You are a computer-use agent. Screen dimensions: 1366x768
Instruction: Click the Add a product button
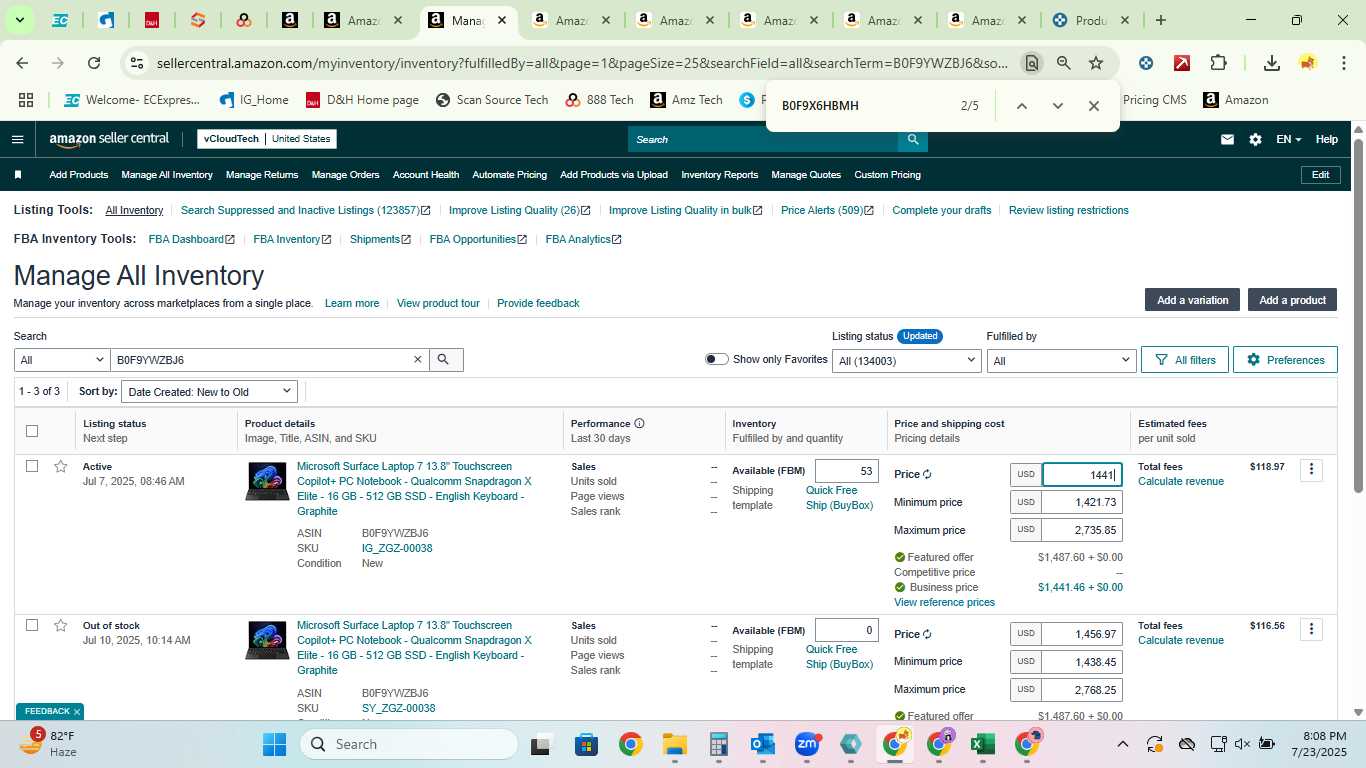[x=1292, y=300]
